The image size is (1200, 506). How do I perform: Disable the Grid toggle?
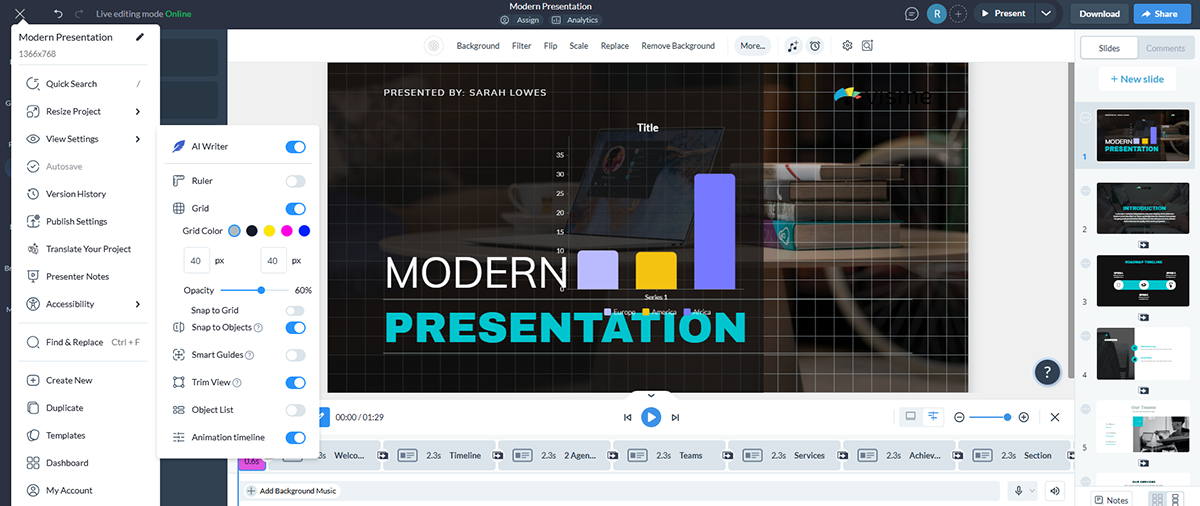click(295, 209)
